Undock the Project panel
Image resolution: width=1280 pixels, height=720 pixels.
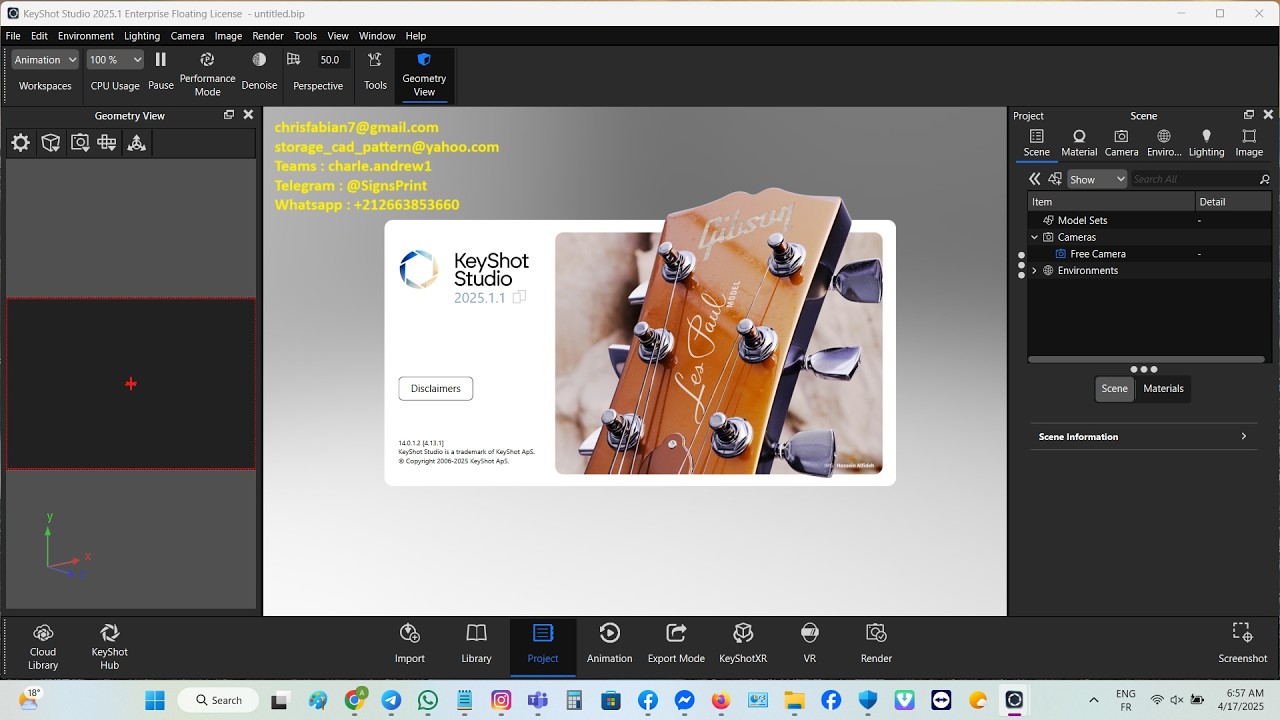pyautogui.click(x=1249, y=115)
